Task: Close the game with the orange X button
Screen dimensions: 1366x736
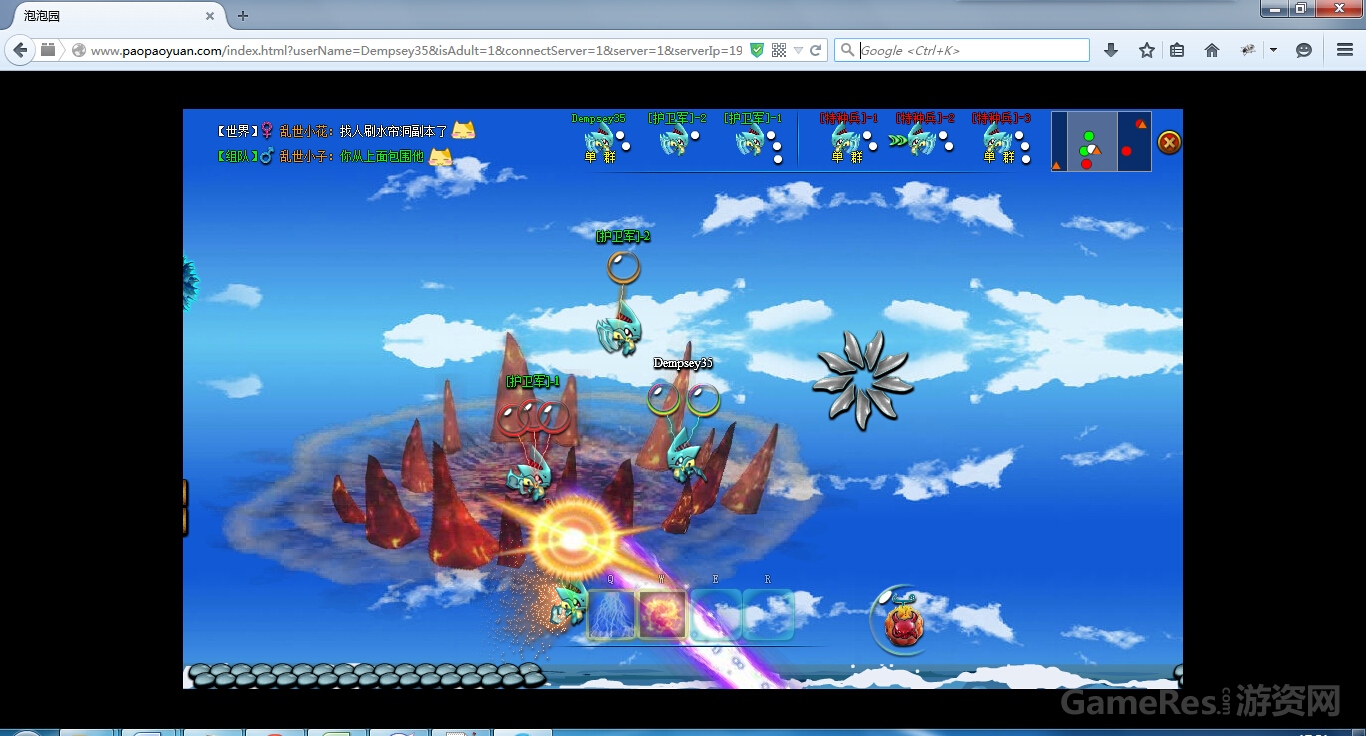Action: tap(1169, 143)
